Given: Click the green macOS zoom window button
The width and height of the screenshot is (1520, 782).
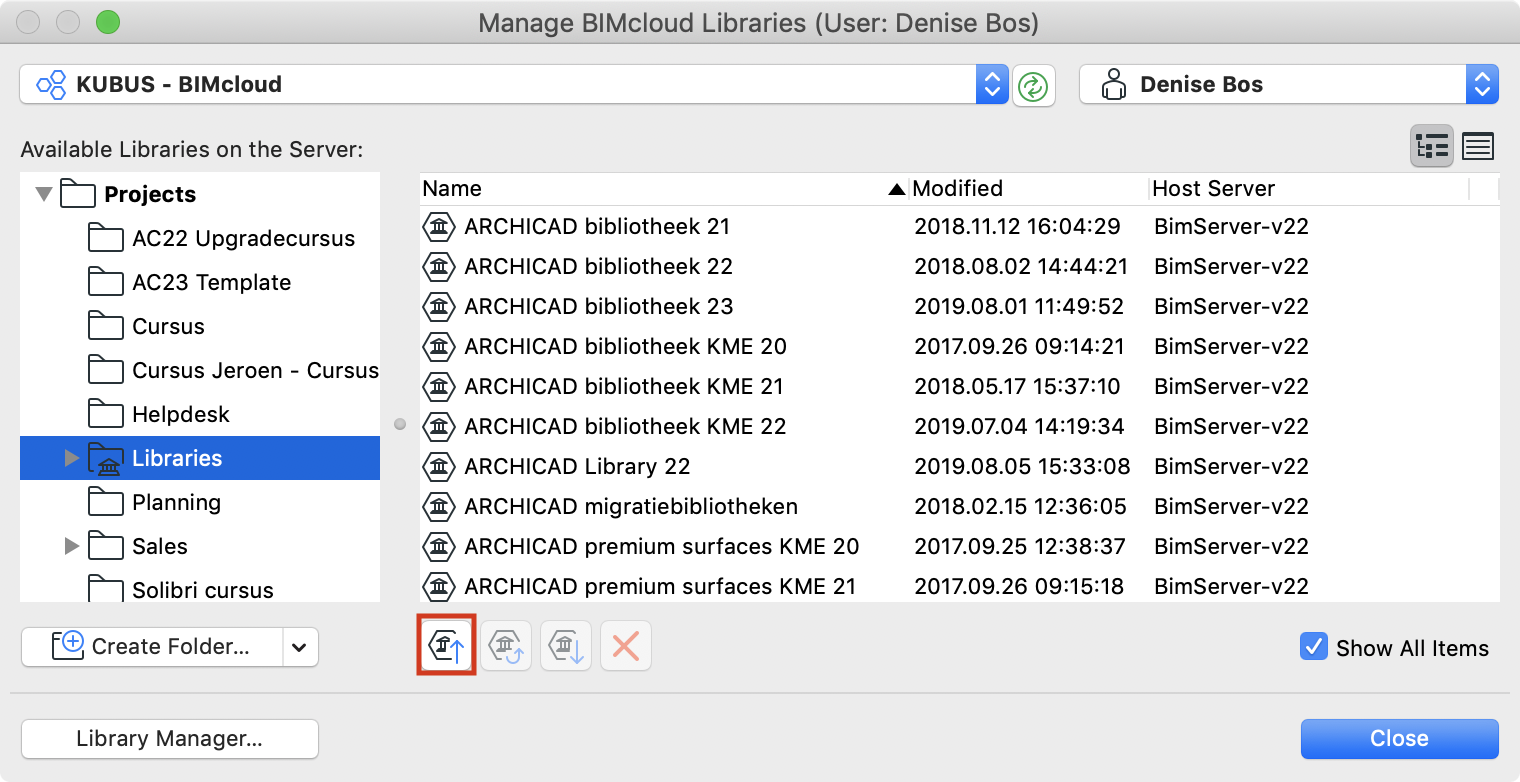Looking at the screenshot, I should [108, 22].
